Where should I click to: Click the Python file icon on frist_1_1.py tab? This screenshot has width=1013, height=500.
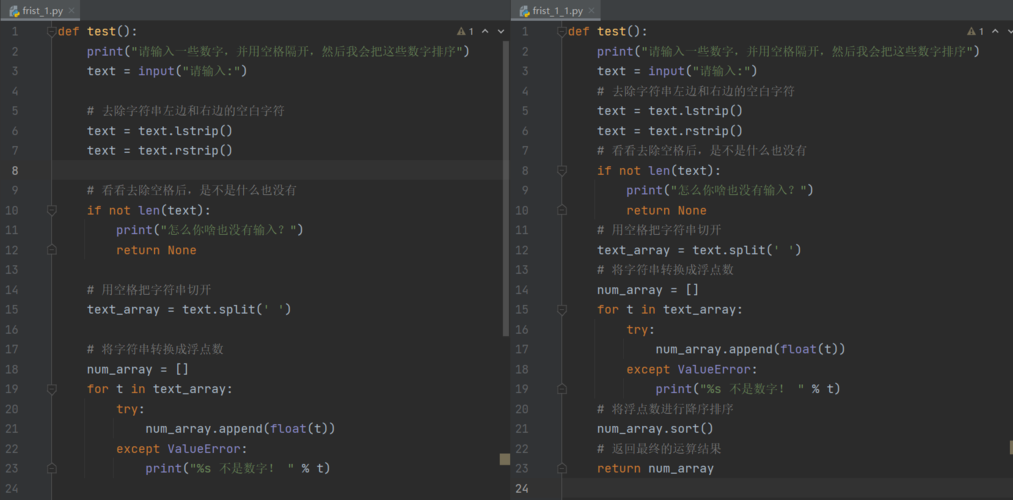click(x=523, y=10)
